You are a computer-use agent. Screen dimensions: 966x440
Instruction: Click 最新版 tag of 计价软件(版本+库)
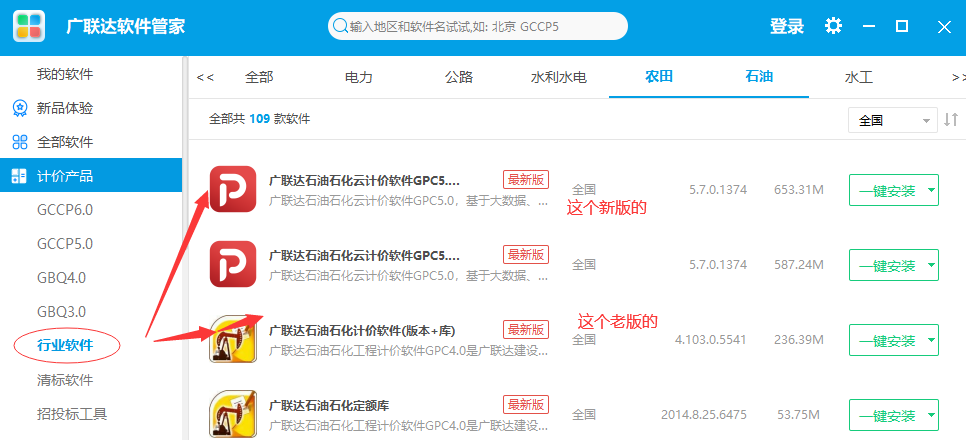(526, 329)
